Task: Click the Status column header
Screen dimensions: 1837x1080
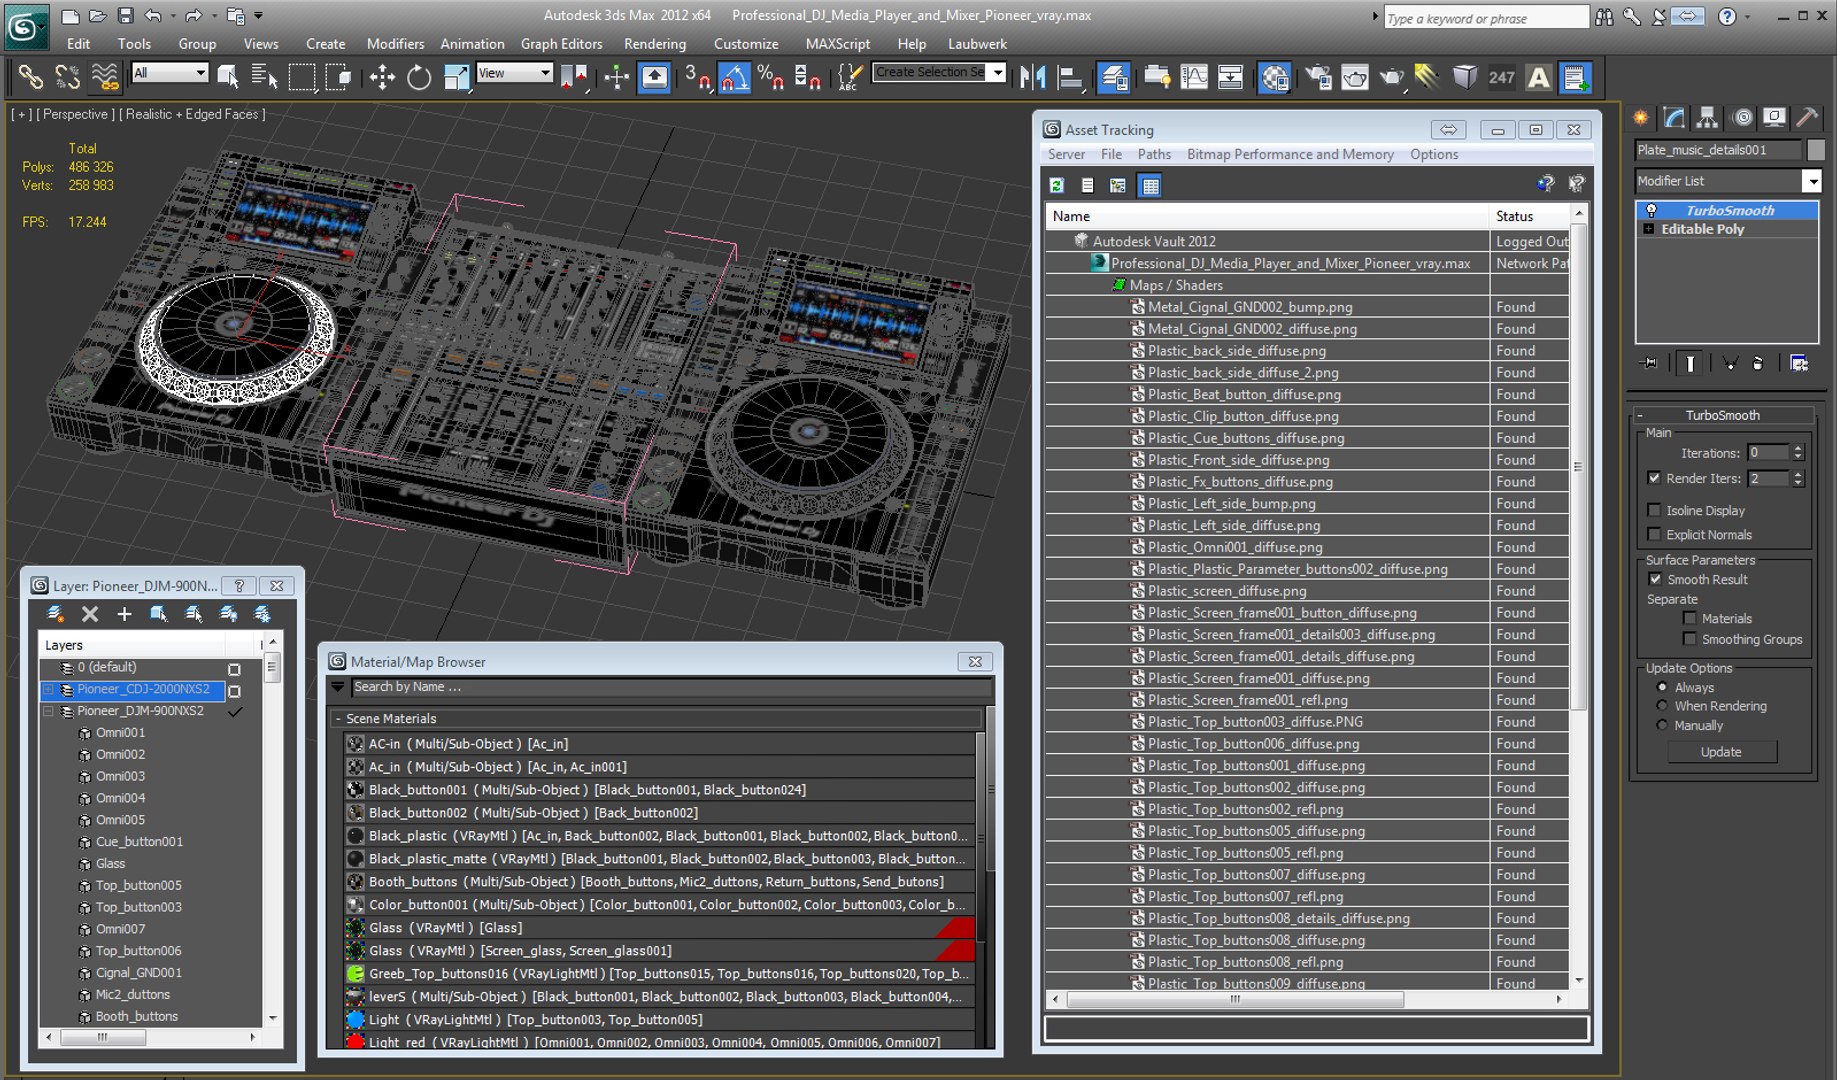Action: [x=1529, y=216]
